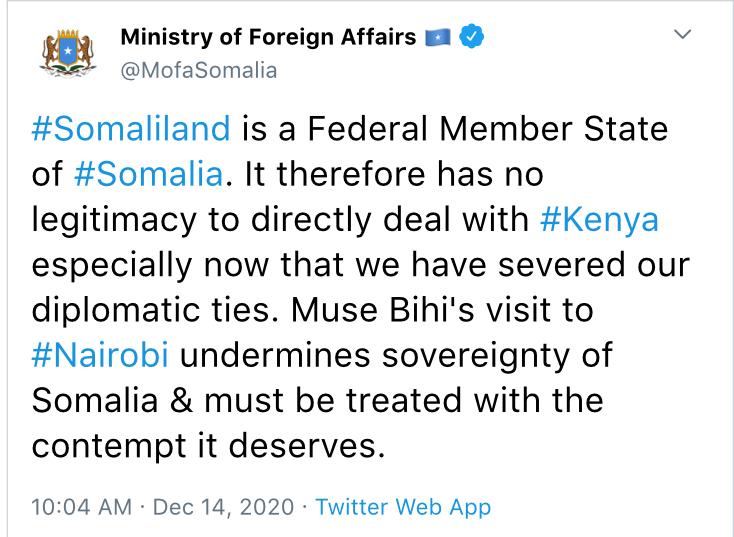Click the 10:04 AM timestamp
Image resolution: width=734 pixels, height=537 pixels.
pos(81,507)
